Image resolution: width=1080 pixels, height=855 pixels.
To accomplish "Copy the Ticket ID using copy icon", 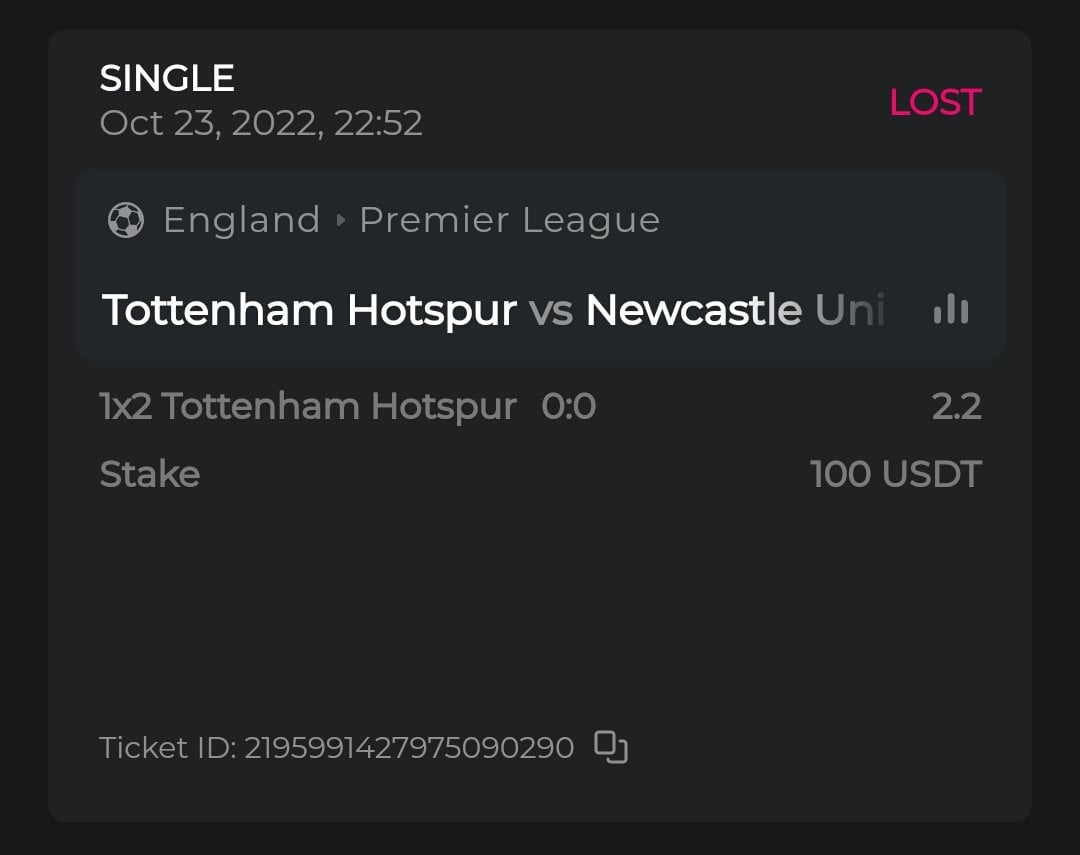I will point(611,747).
